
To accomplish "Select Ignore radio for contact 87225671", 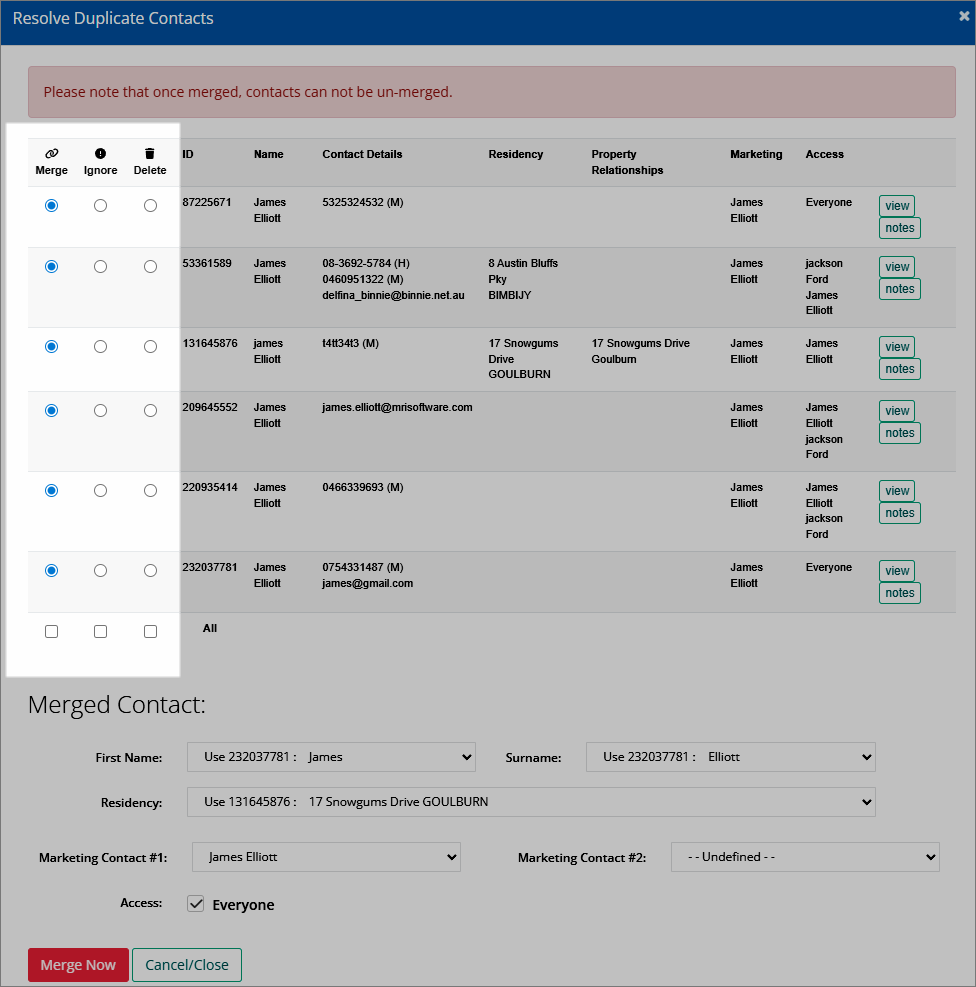I will point(100,205).
